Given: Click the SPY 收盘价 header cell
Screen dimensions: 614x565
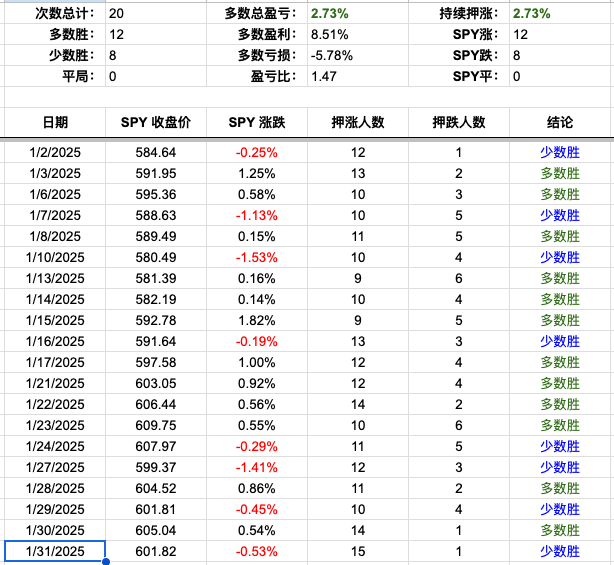Looking at the screenshot, I should point(156,122).
